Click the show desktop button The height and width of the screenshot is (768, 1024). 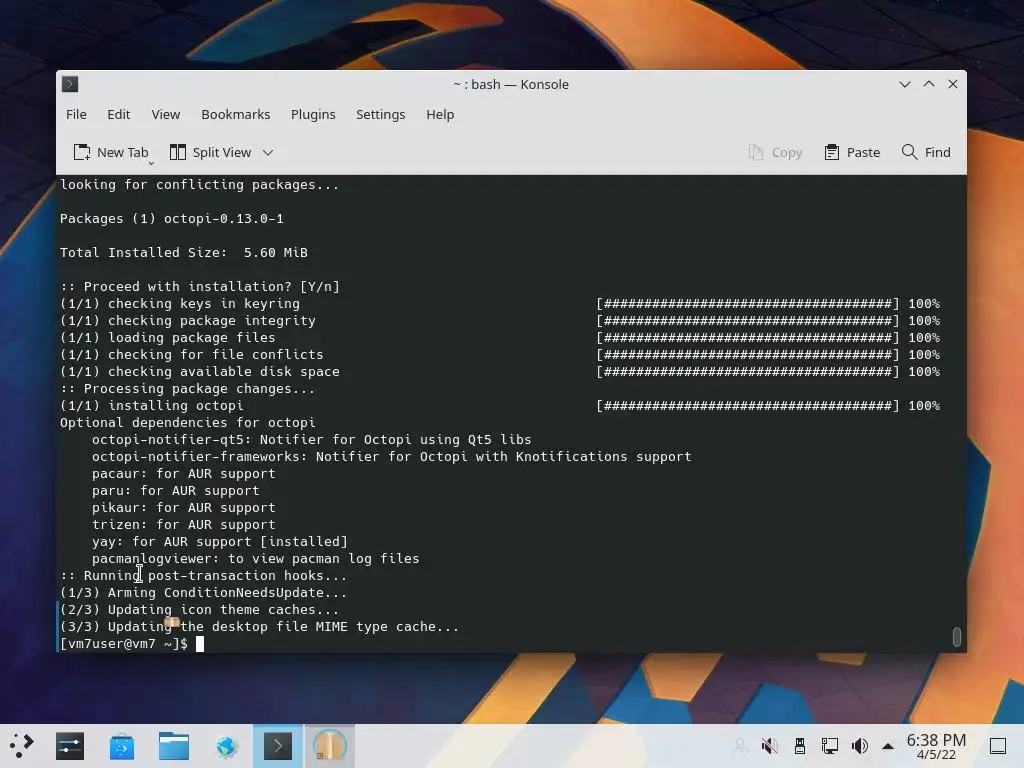pos(998,746)
